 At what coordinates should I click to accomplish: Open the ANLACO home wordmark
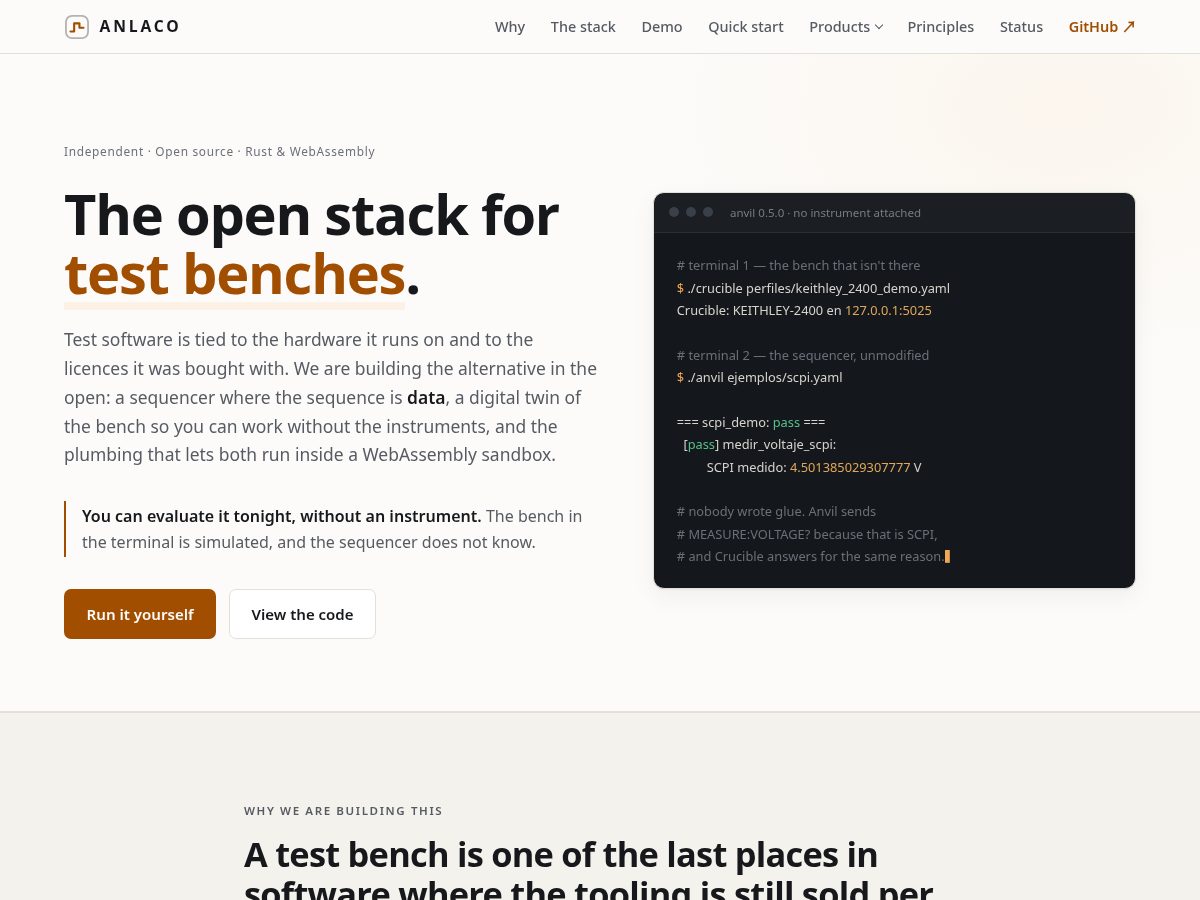point(140,27)
